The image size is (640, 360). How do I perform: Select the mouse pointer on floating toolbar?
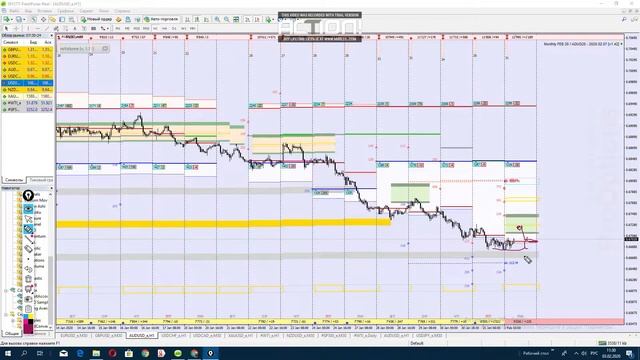[28, 219]
